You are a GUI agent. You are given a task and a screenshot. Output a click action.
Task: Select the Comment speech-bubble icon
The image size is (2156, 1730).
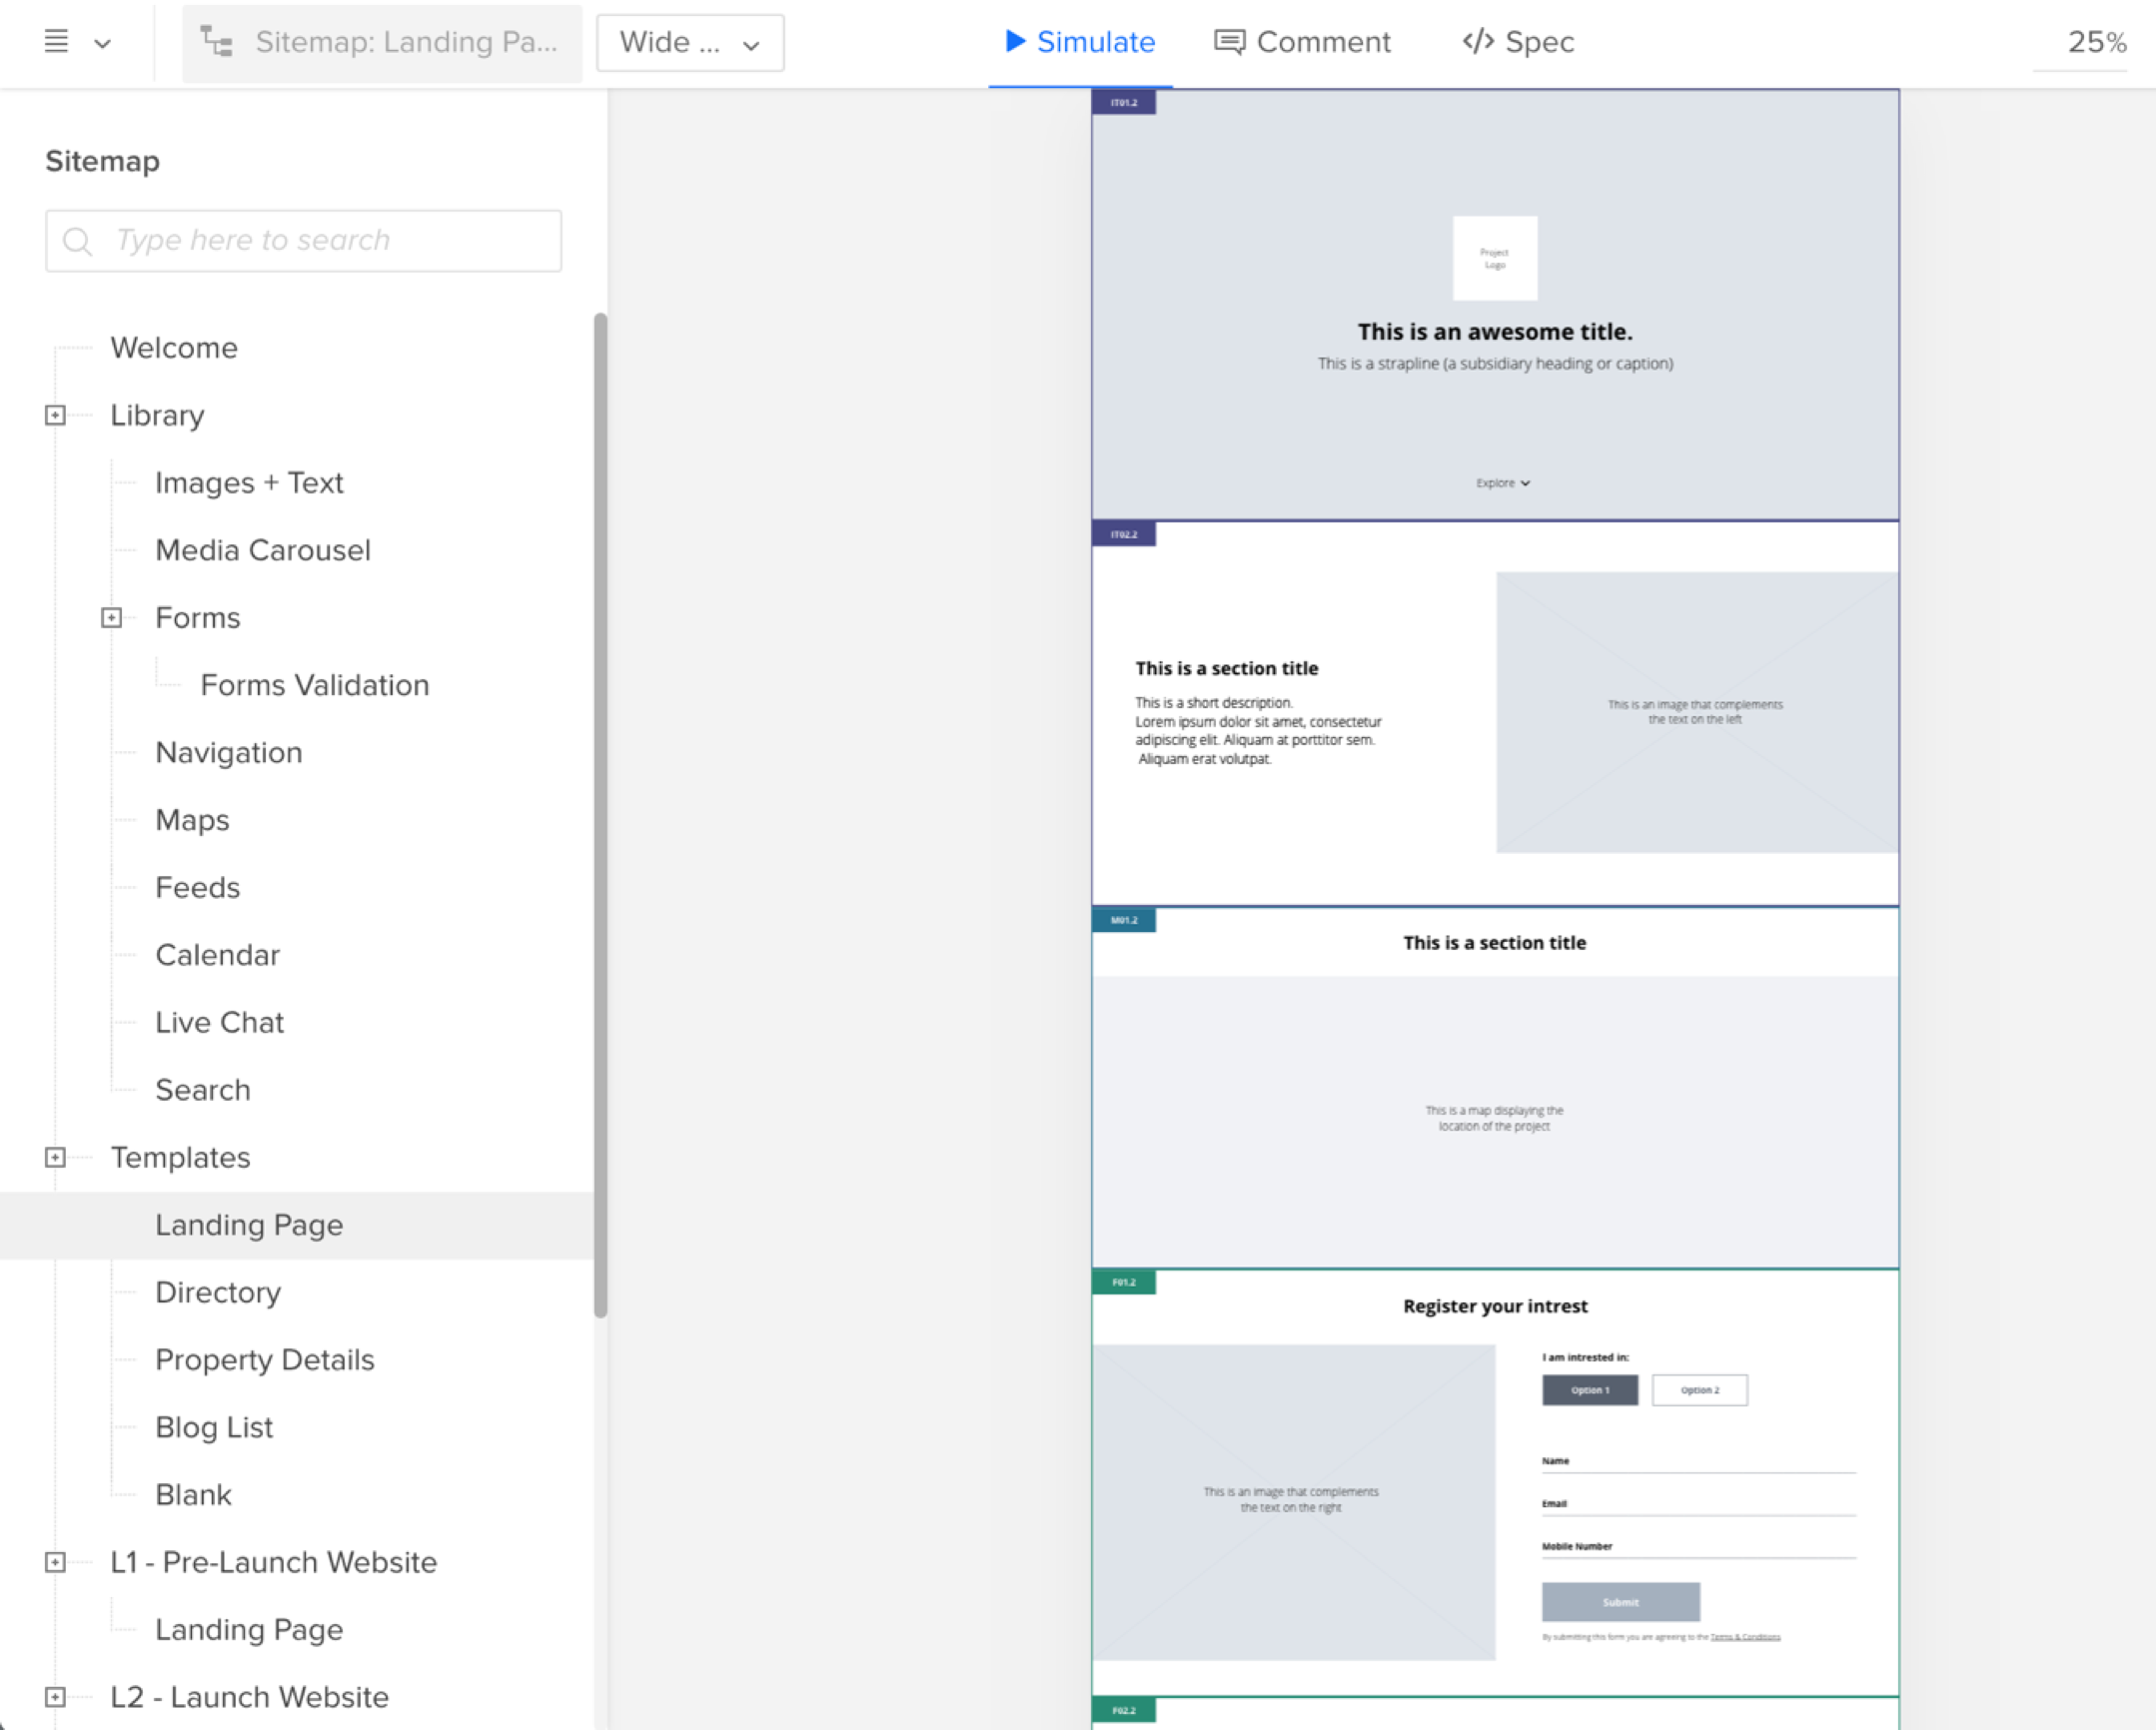1230,42
